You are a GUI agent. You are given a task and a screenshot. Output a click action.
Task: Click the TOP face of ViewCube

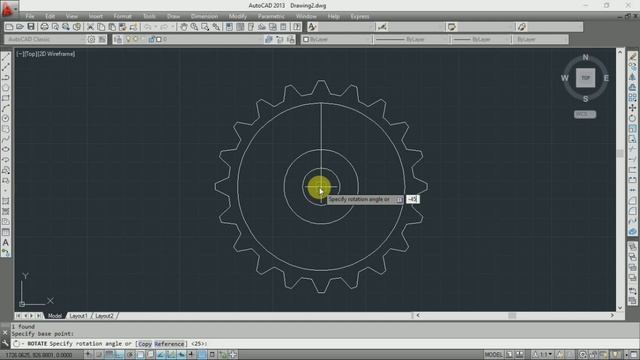click(585, 78)
